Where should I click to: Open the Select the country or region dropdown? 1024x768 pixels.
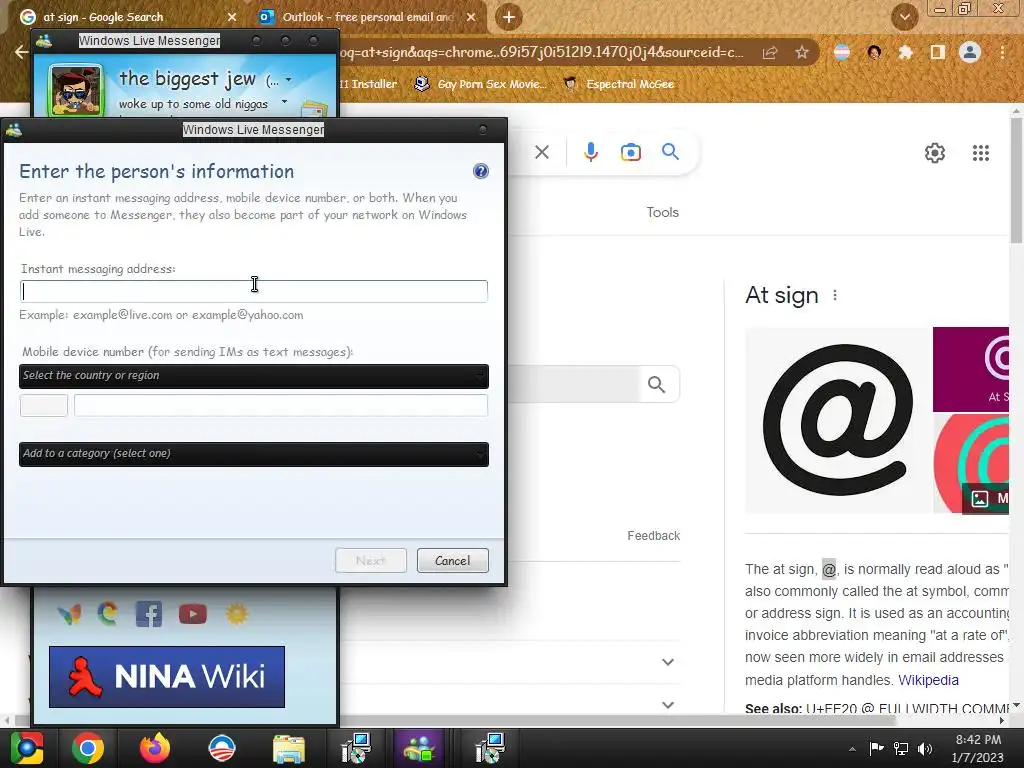pos(254,376)
